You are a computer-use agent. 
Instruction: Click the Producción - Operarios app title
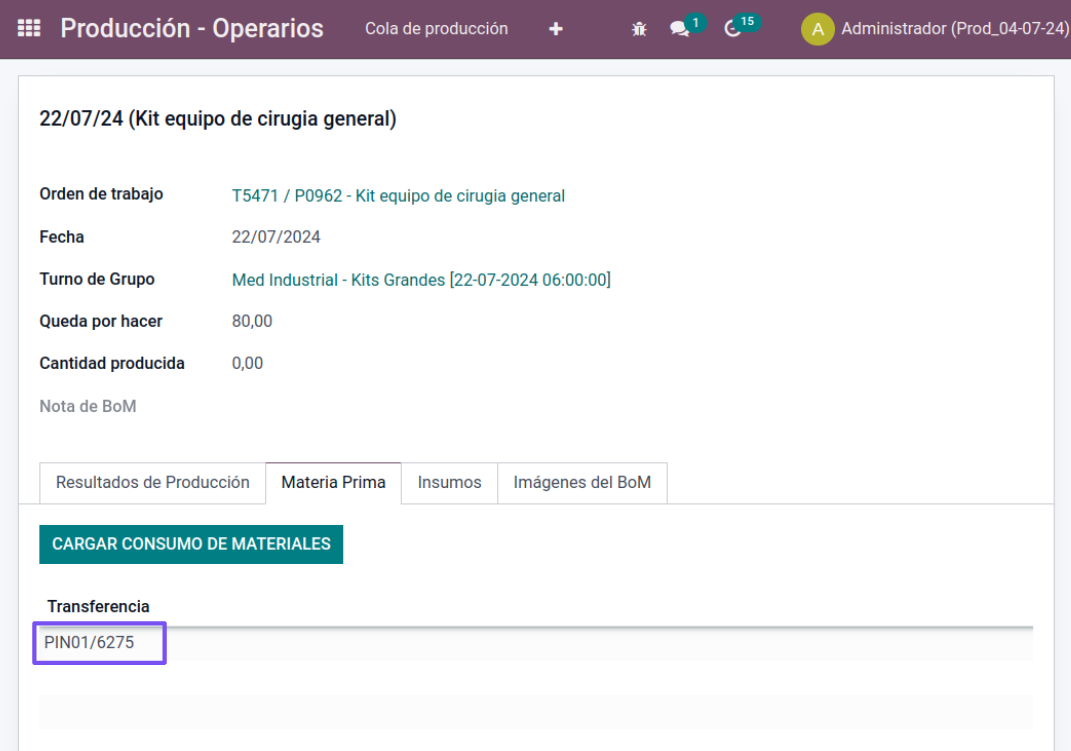(192, 29)
